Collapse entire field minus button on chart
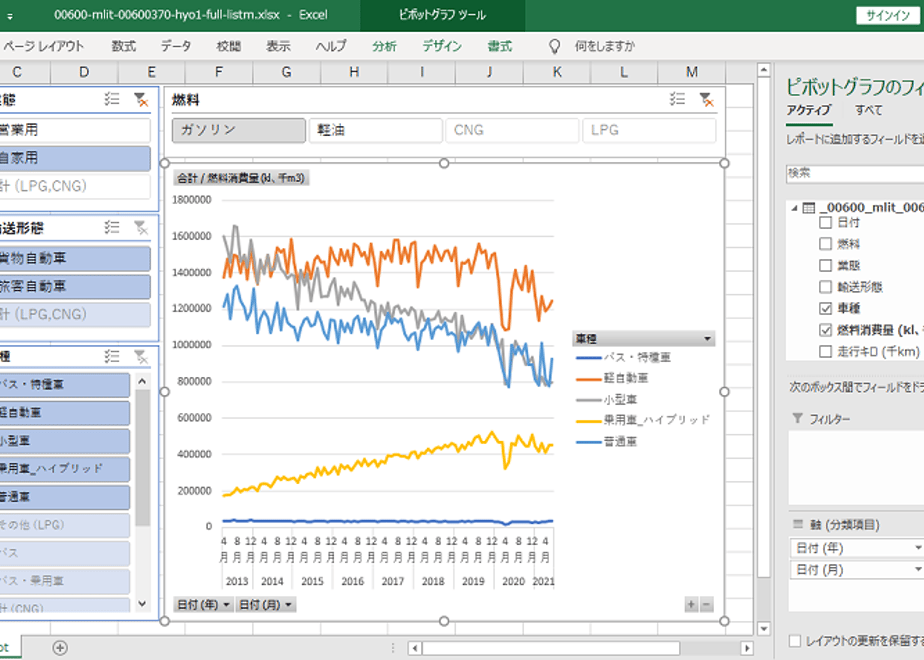This screenshot has height=660, width=924. pos(706,604)
